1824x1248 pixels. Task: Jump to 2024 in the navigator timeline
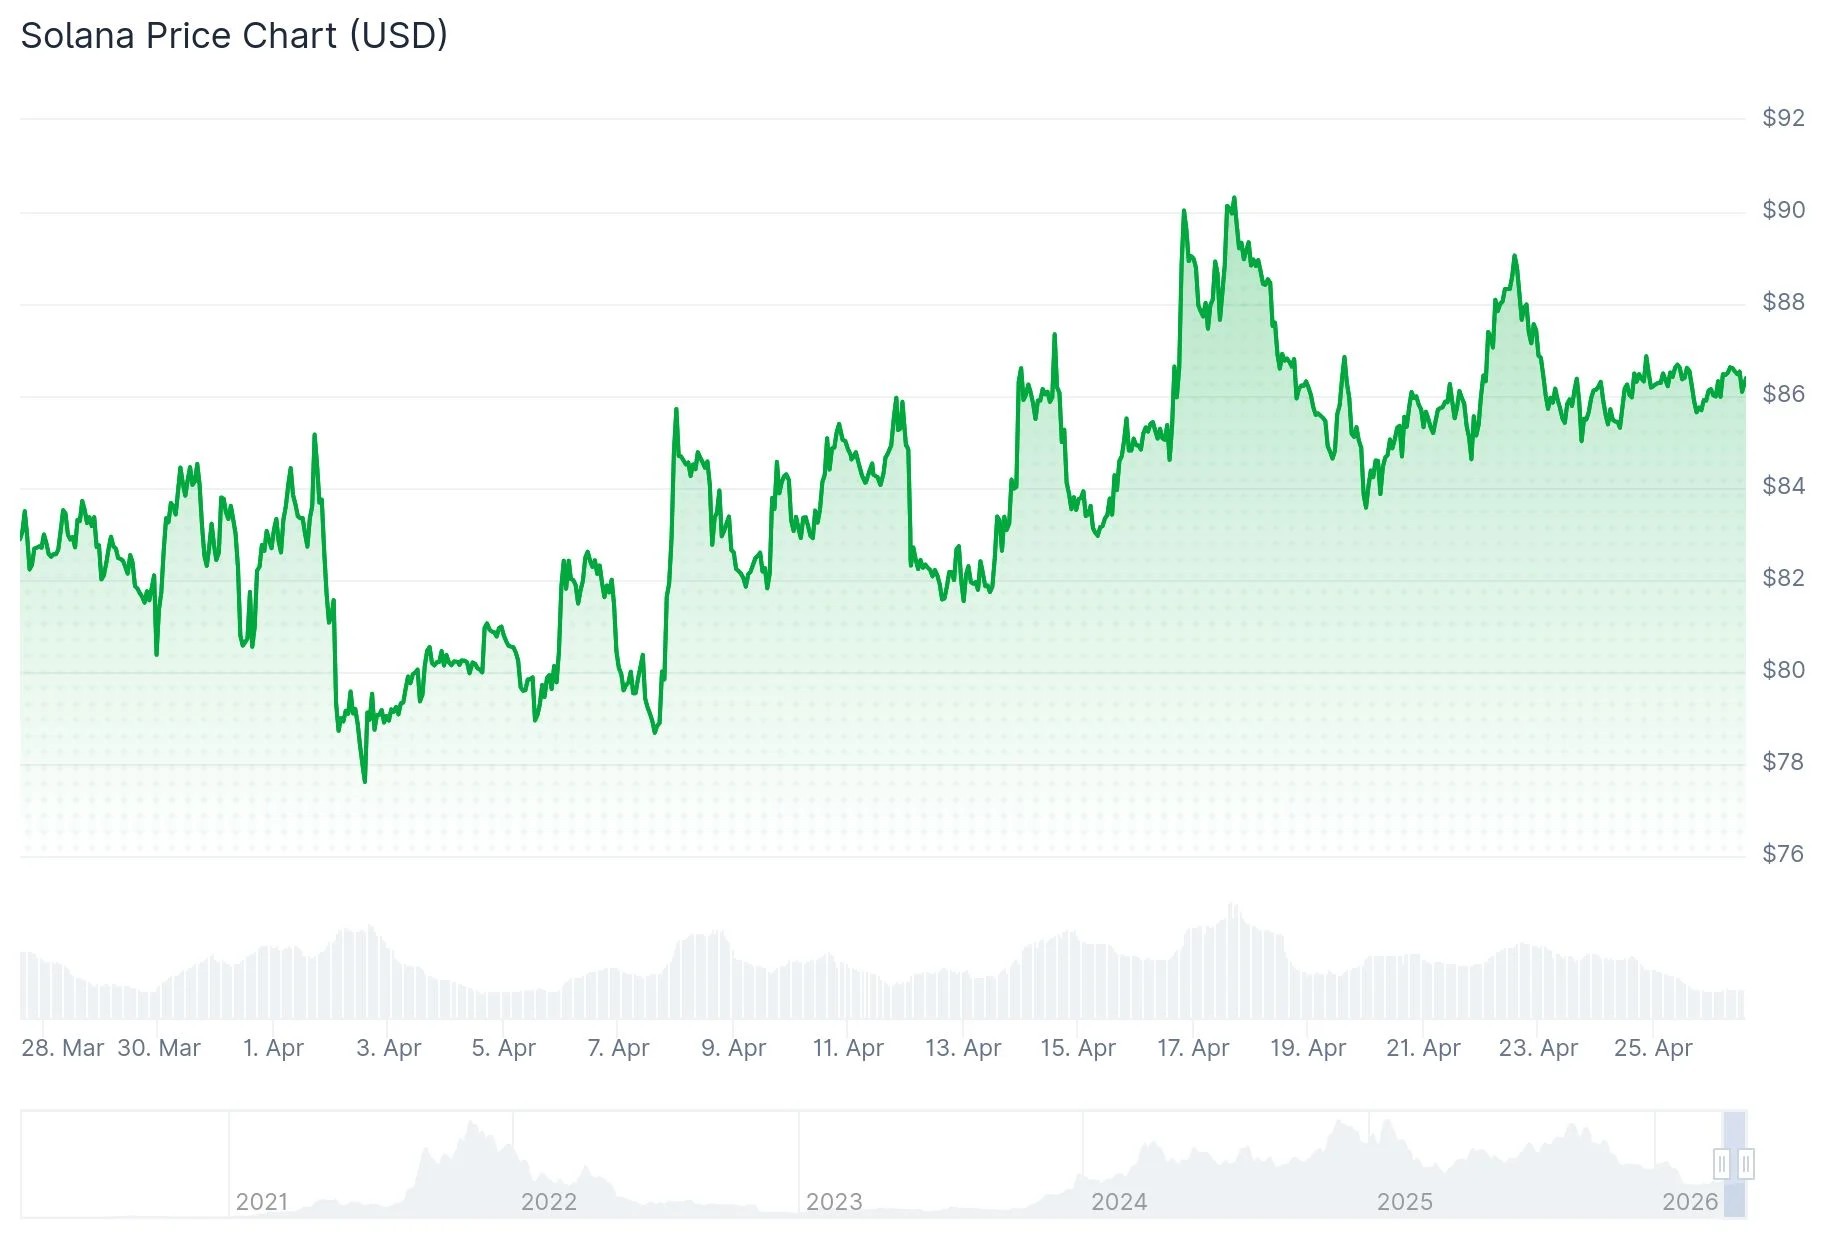(1119, 1201)
